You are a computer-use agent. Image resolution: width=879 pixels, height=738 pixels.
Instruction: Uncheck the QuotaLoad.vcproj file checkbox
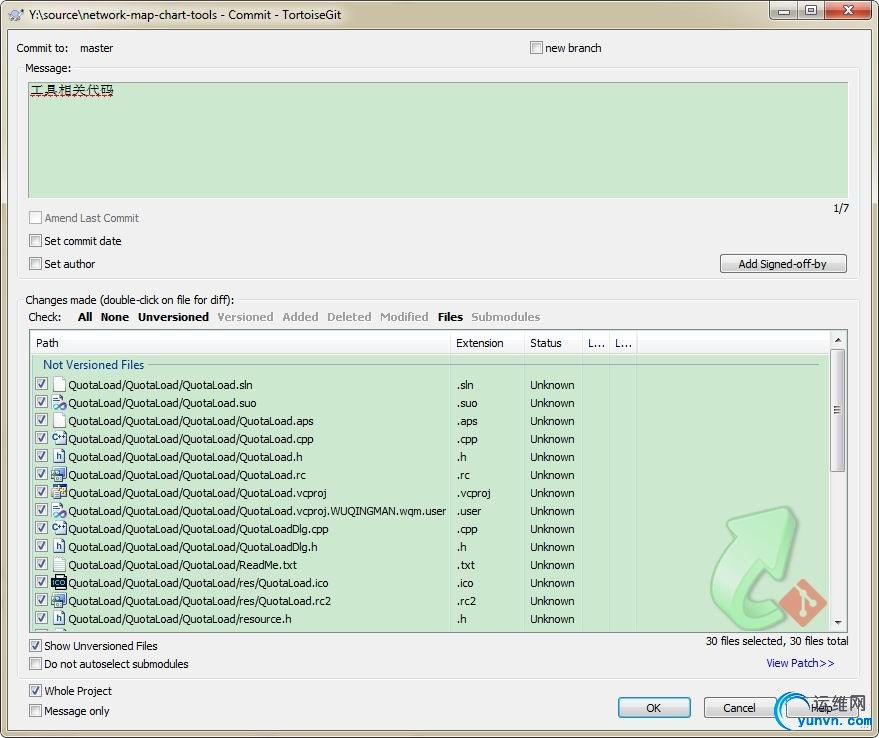click(x=41, y=492)
